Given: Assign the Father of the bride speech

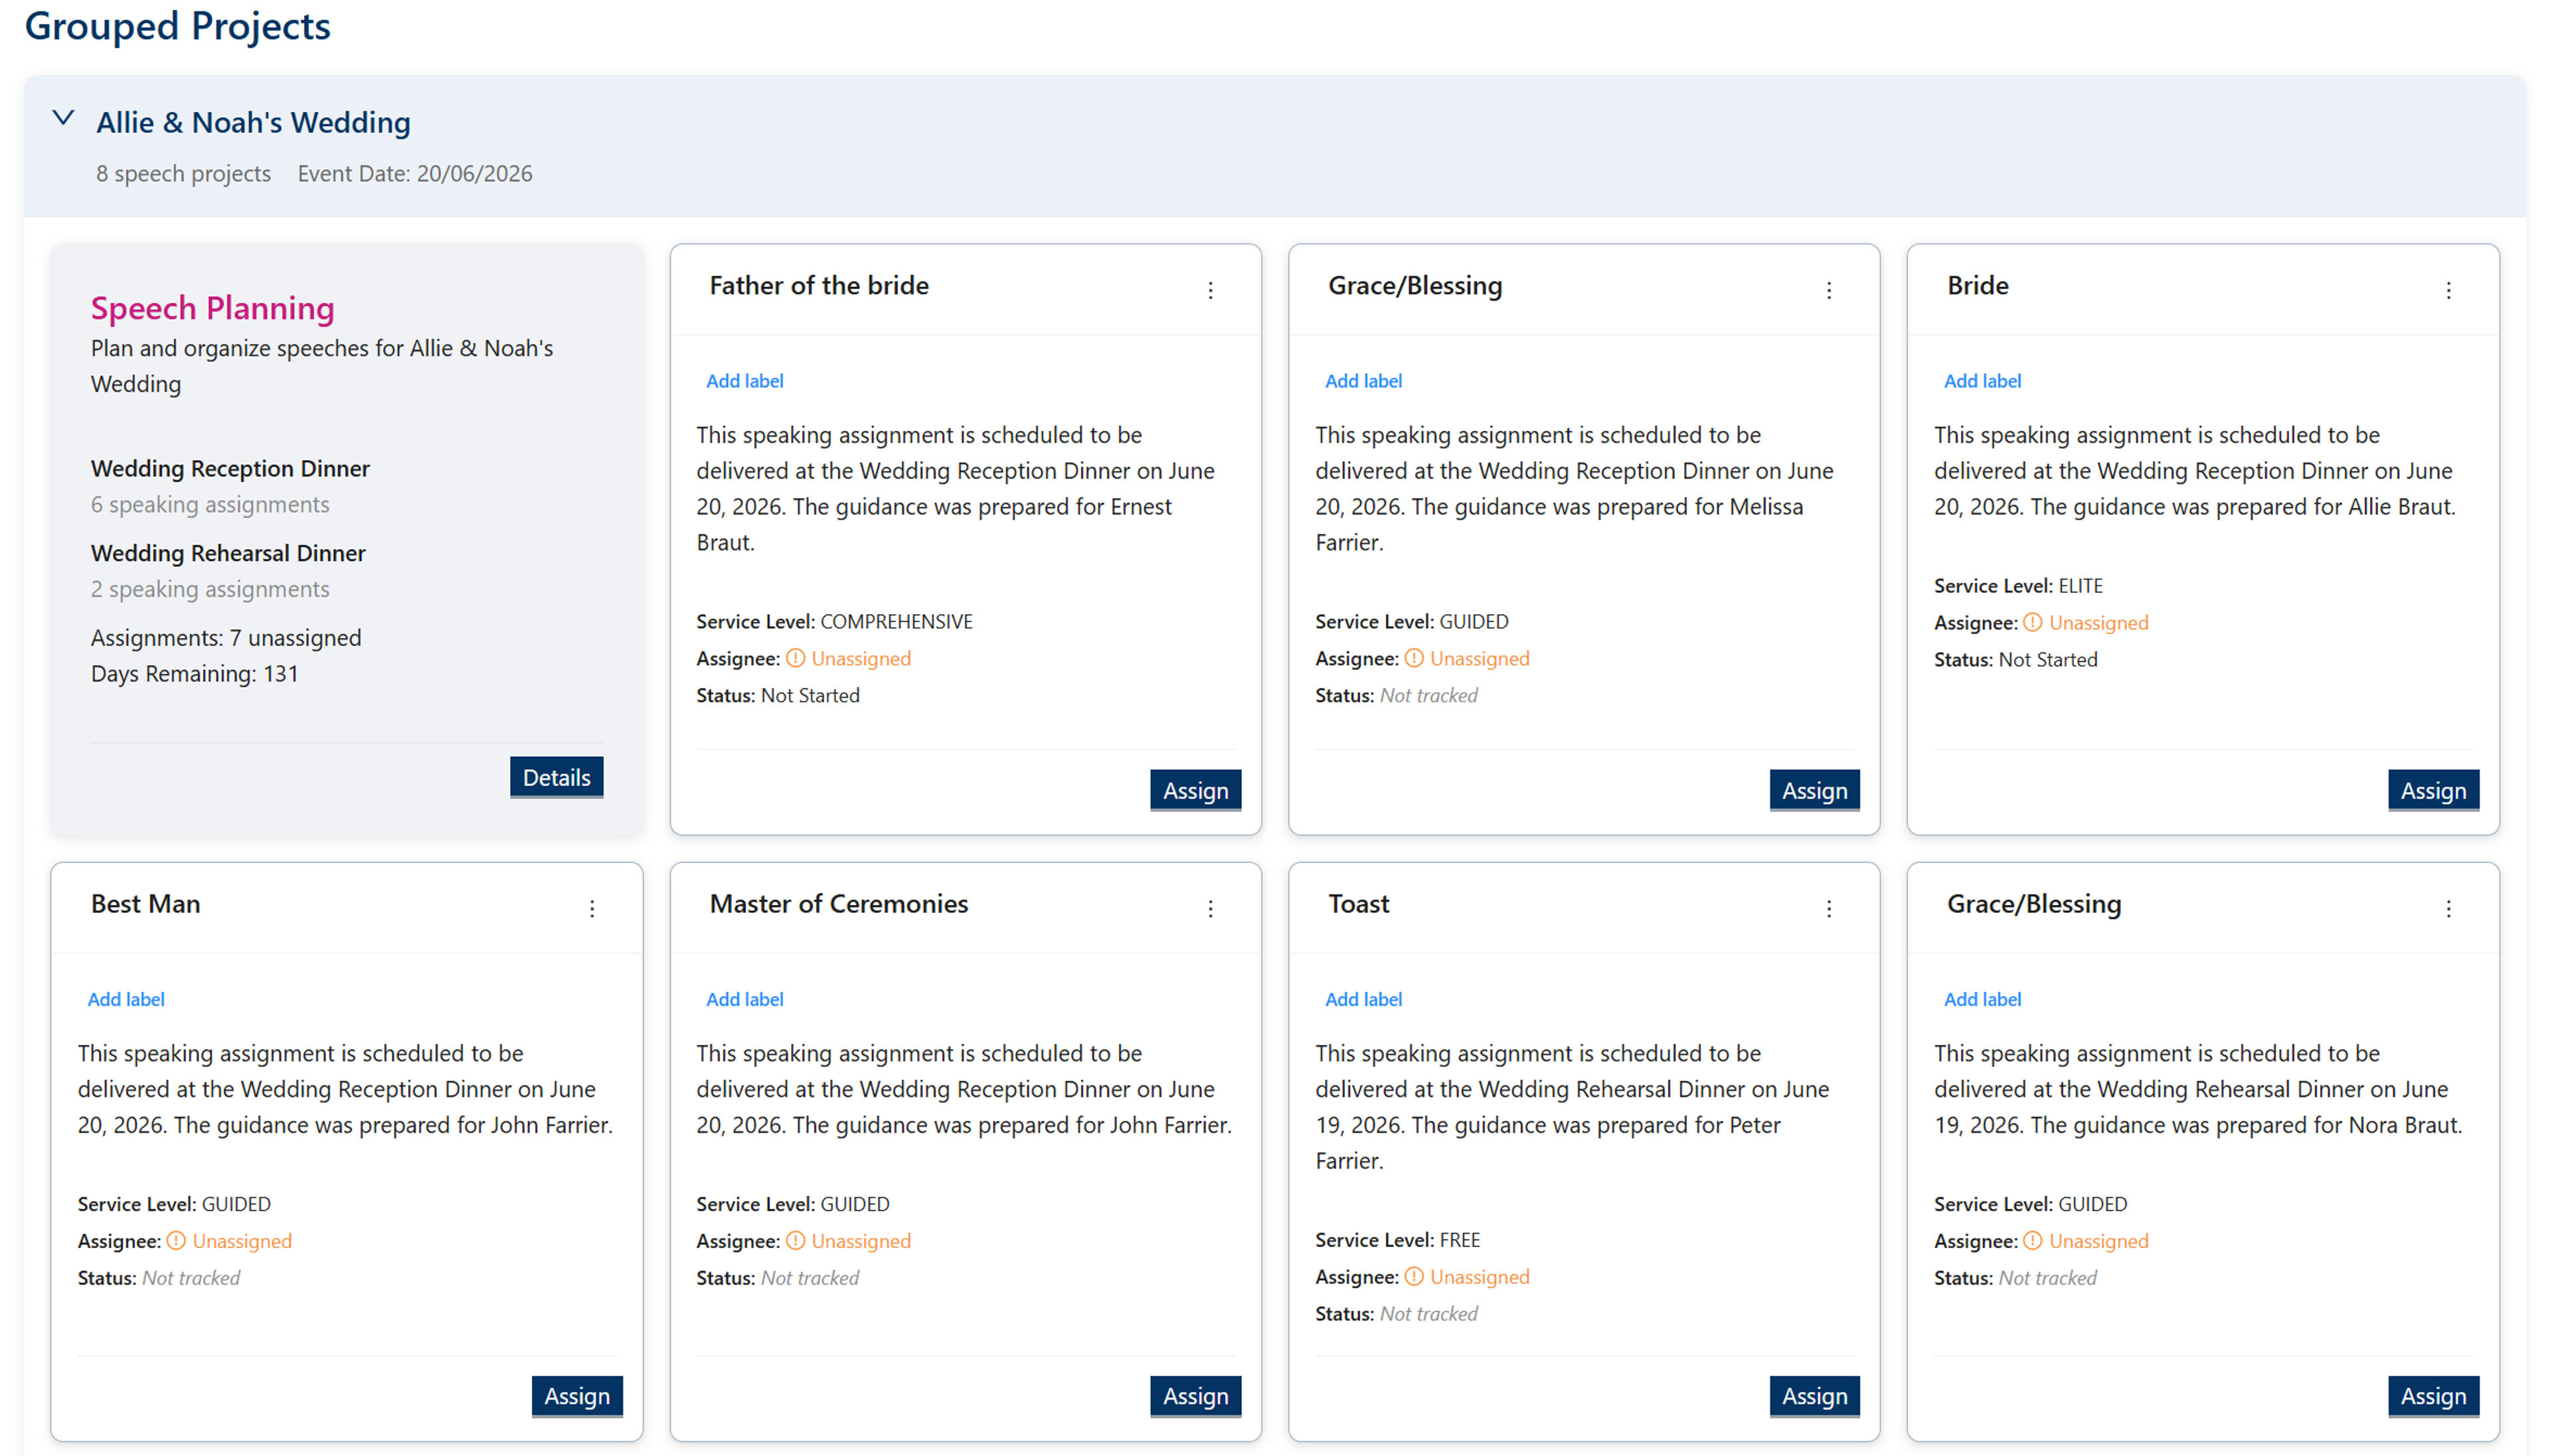Looking at the screenshot, I should click(1195, 790).
